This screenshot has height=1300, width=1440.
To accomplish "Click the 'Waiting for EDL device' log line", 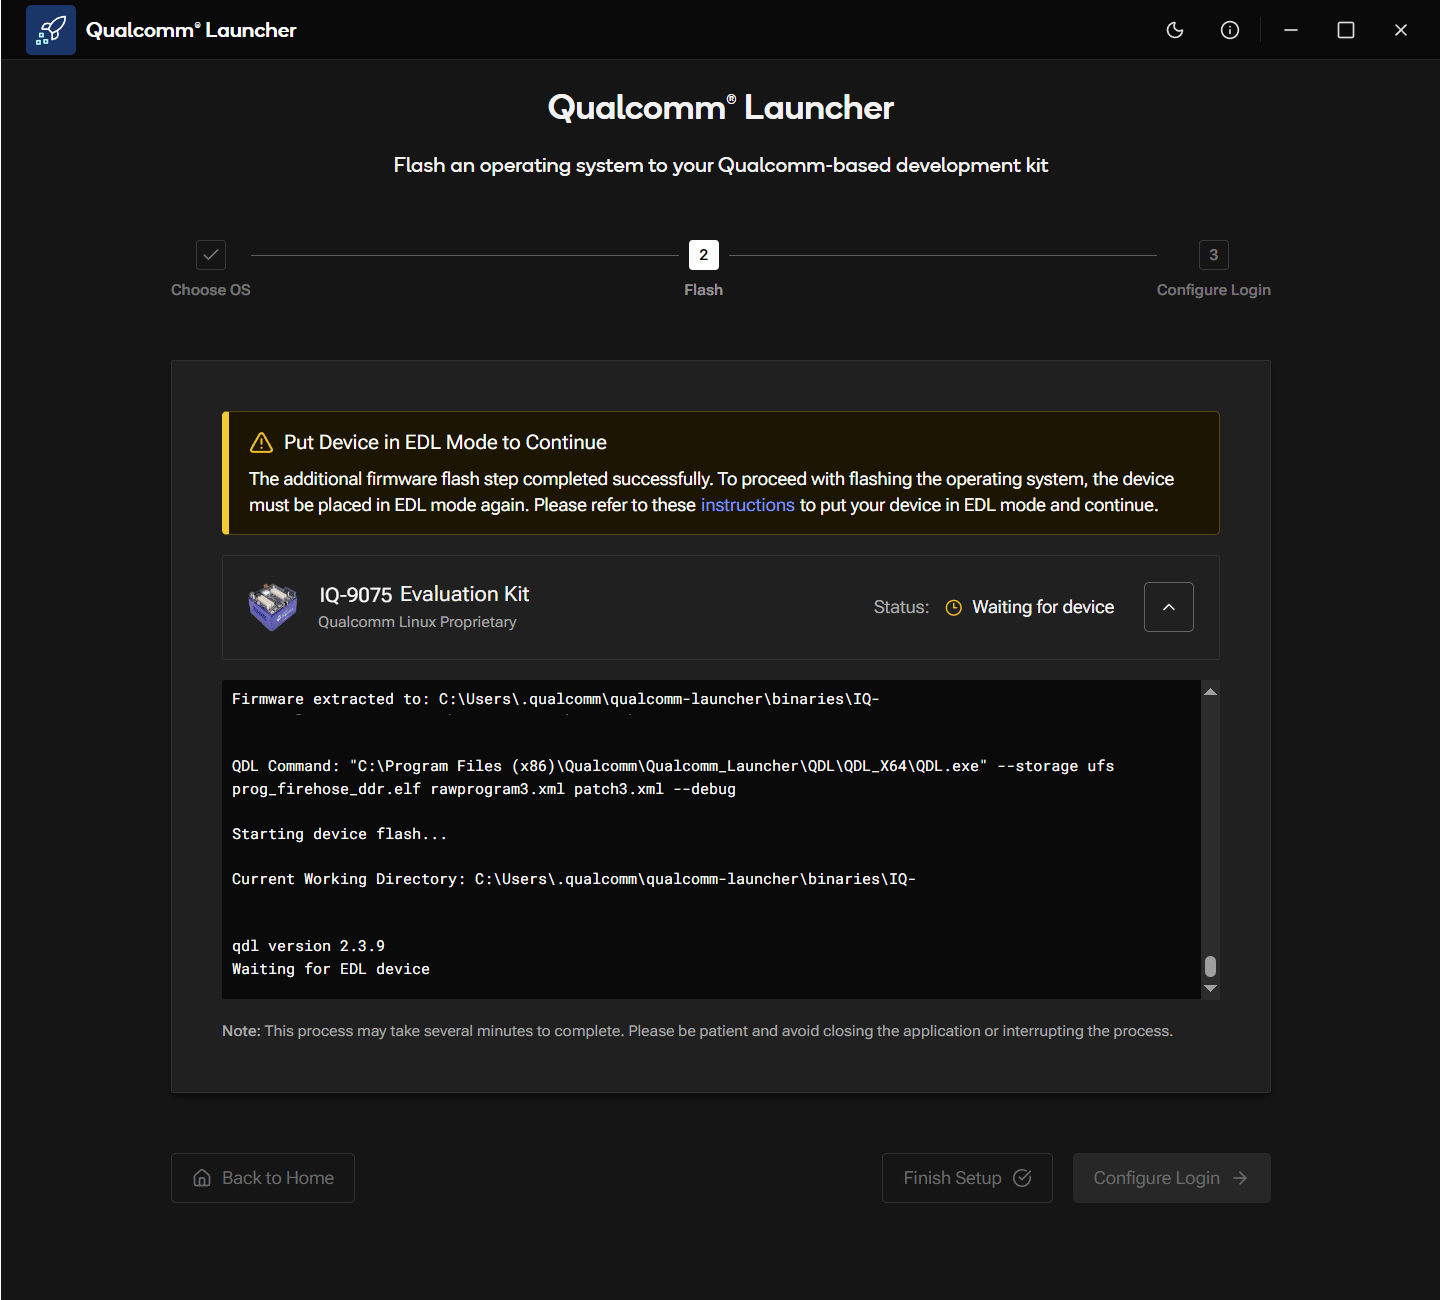I will (x=331, y=969).
